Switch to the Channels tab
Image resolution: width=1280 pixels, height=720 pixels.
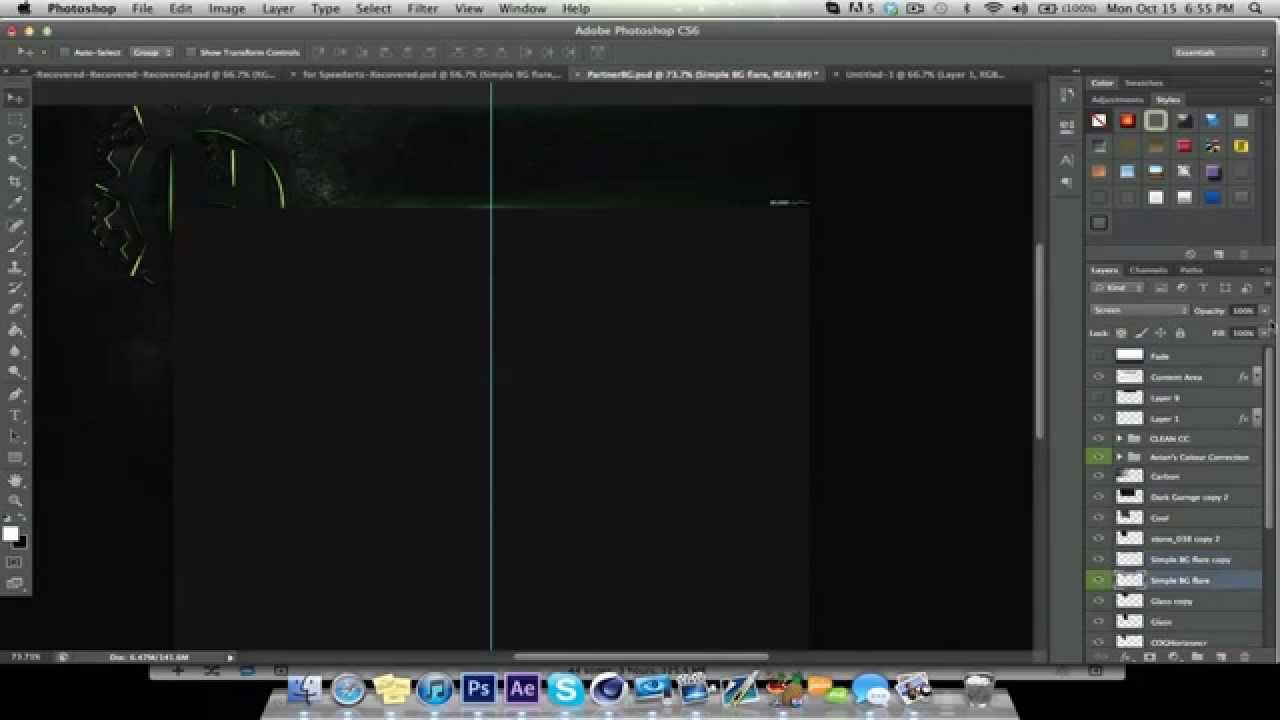pyautogui.click(x=1148, y=270)
